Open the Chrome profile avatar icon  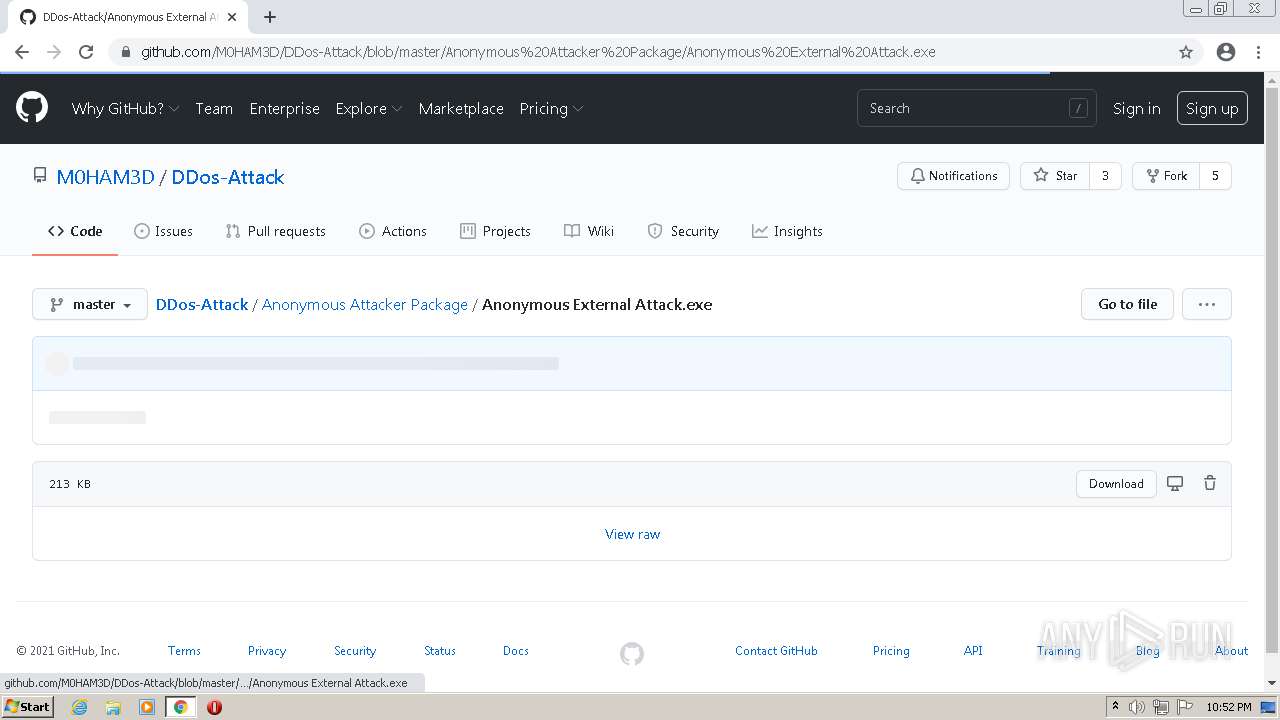pyautogui.click(x=1226, y=52)
